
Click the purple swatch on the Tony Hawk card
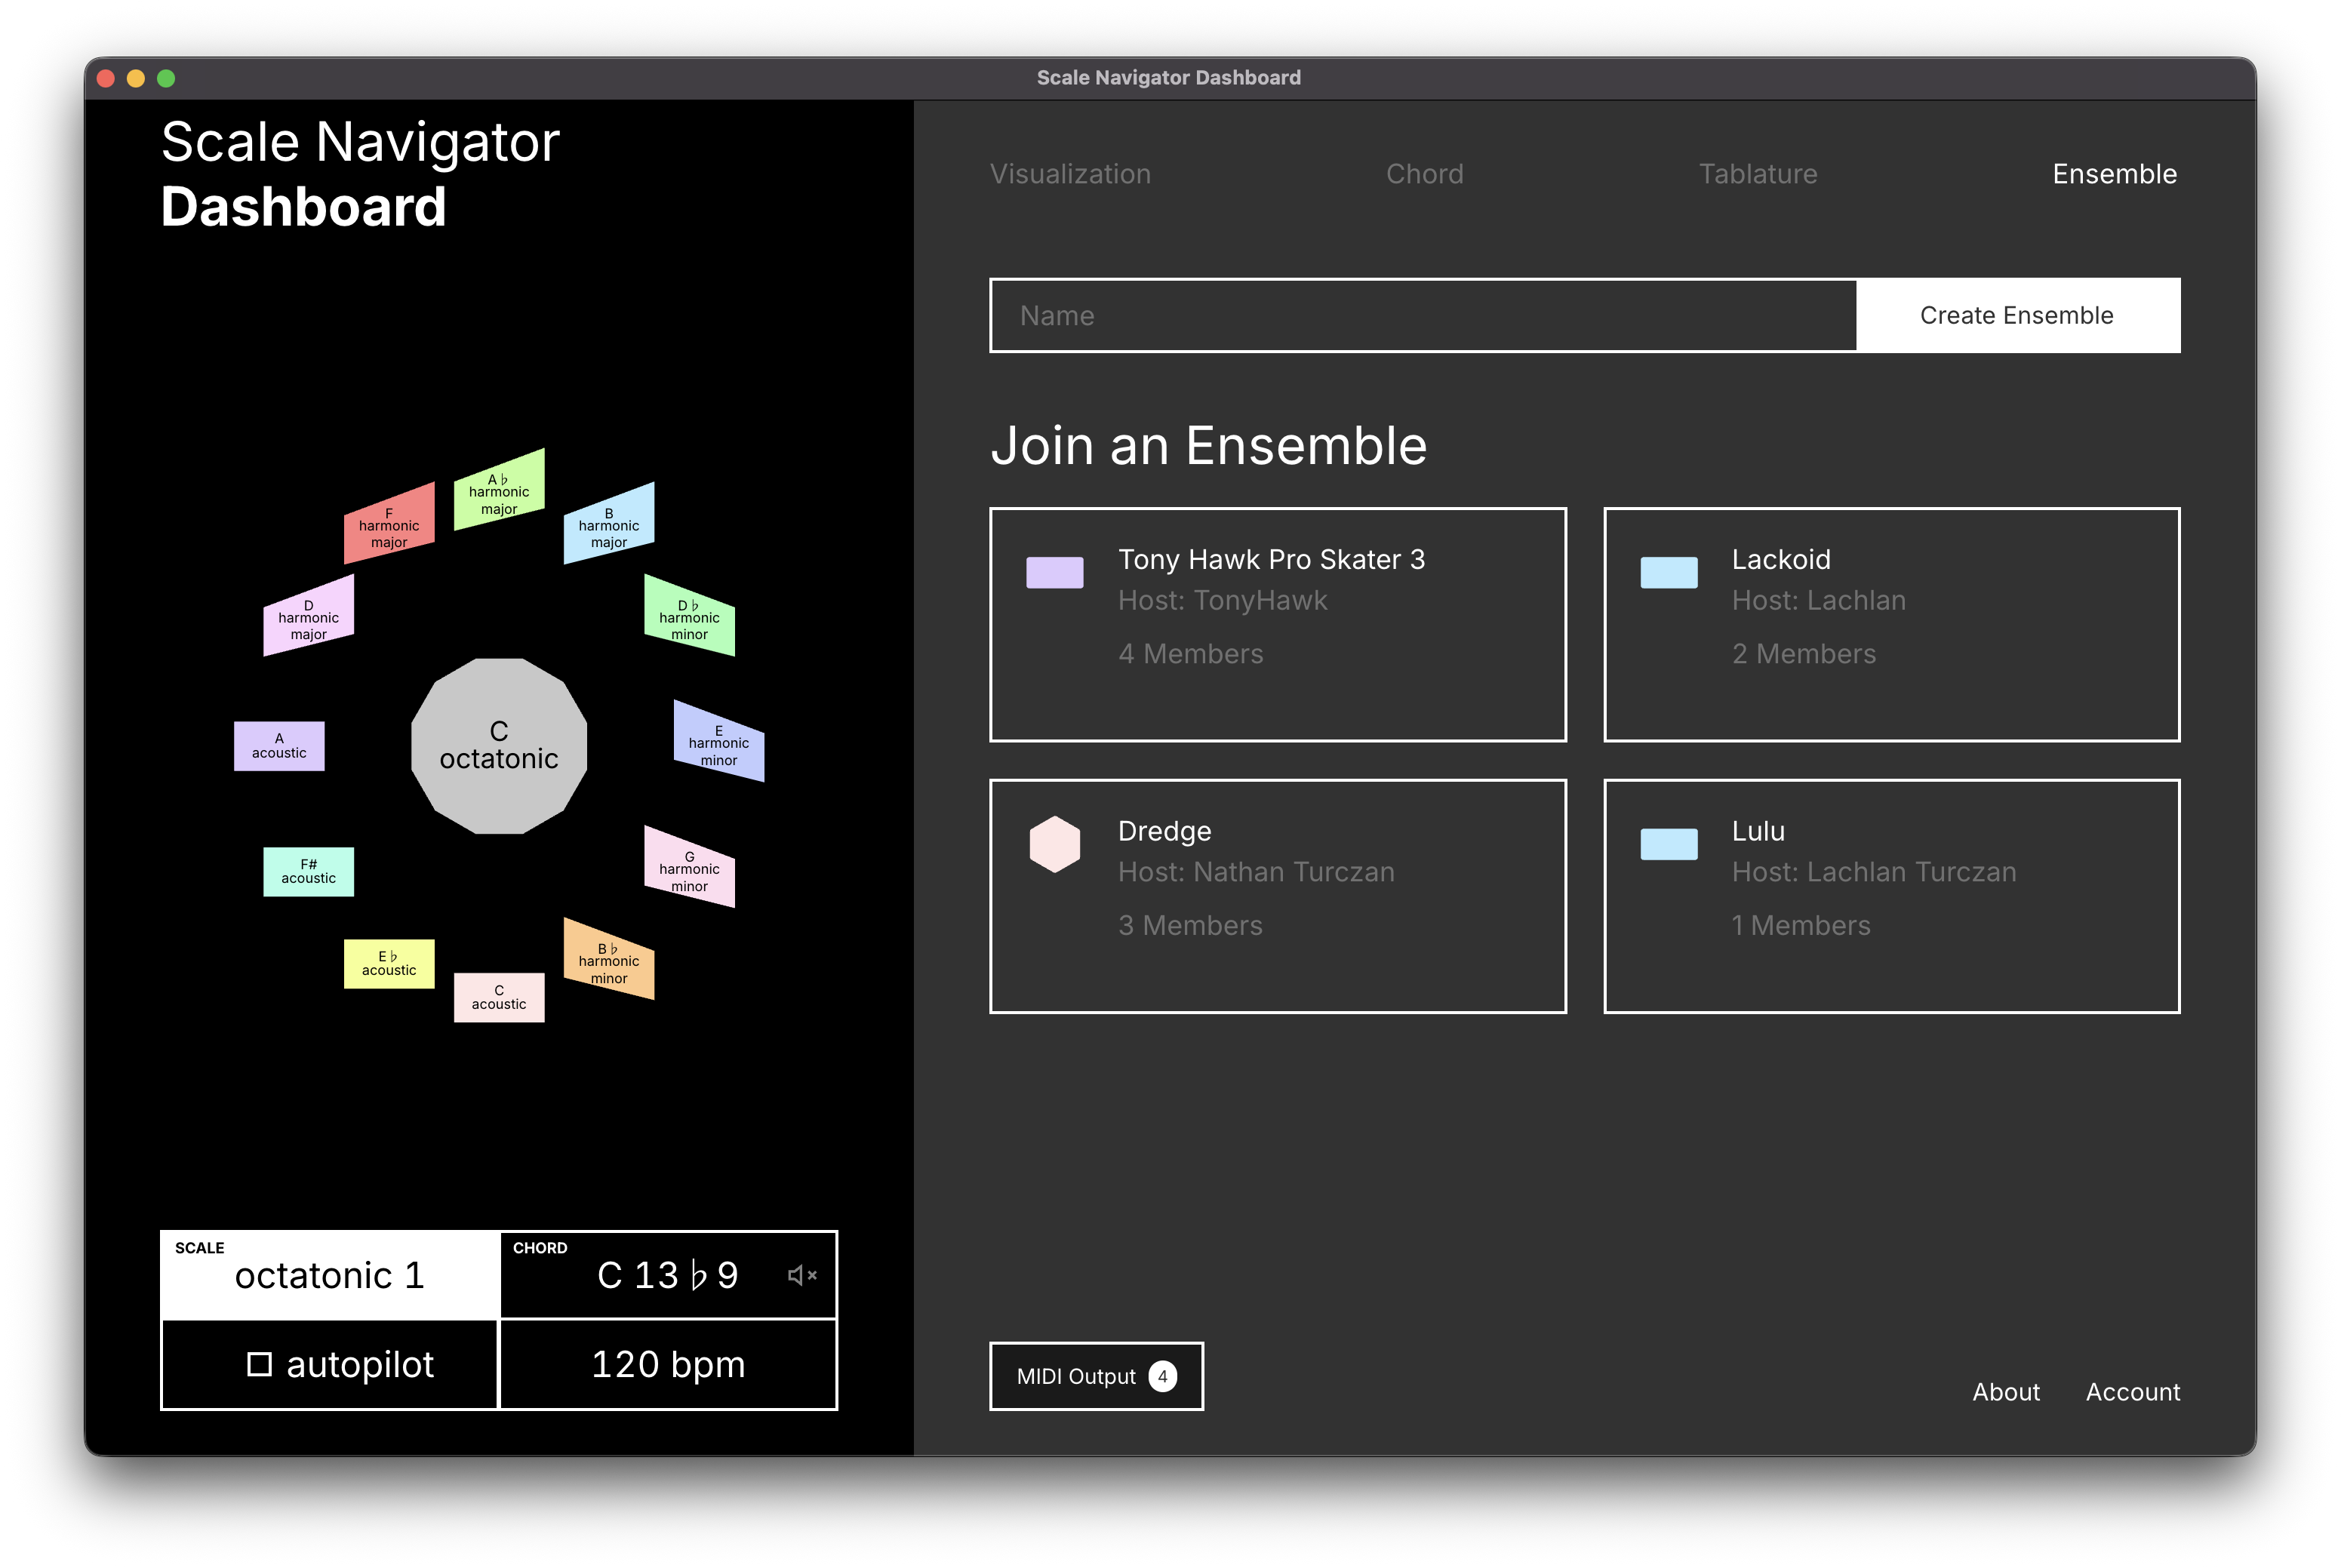[1055, 572]
